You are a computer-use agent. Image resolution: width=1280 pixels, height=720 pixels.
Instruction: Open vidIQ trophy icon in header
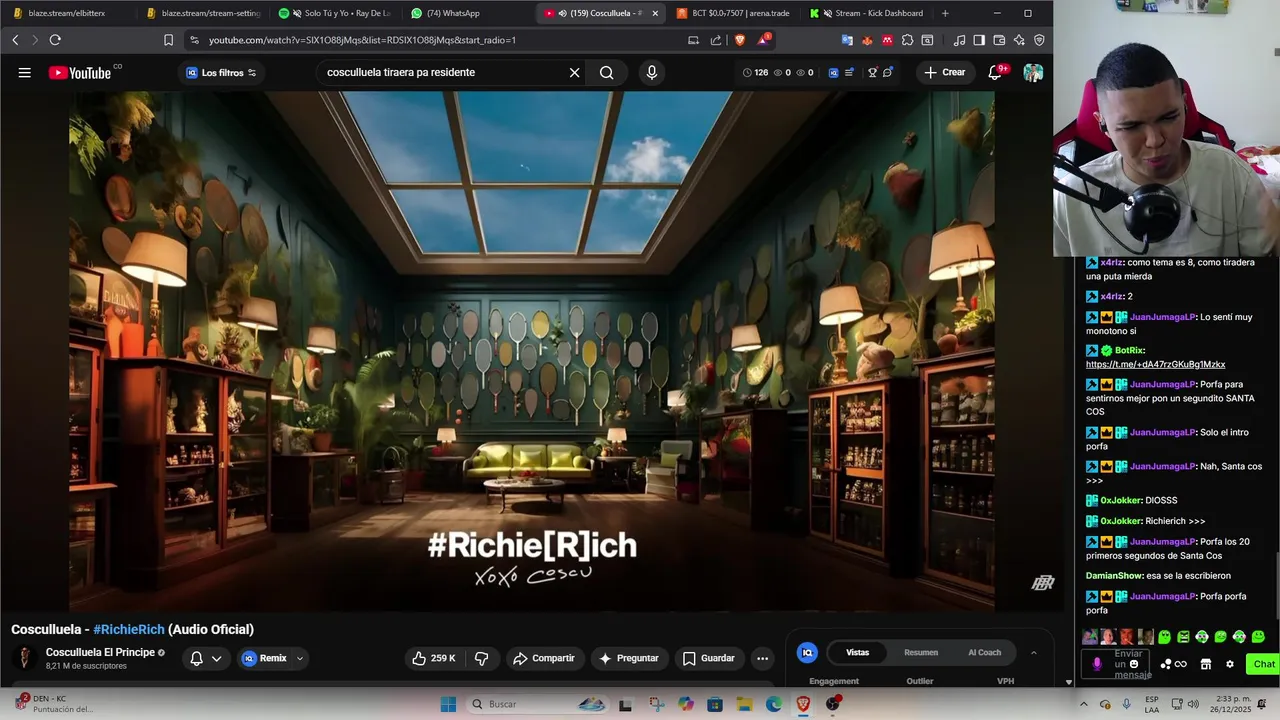(872, 72)
